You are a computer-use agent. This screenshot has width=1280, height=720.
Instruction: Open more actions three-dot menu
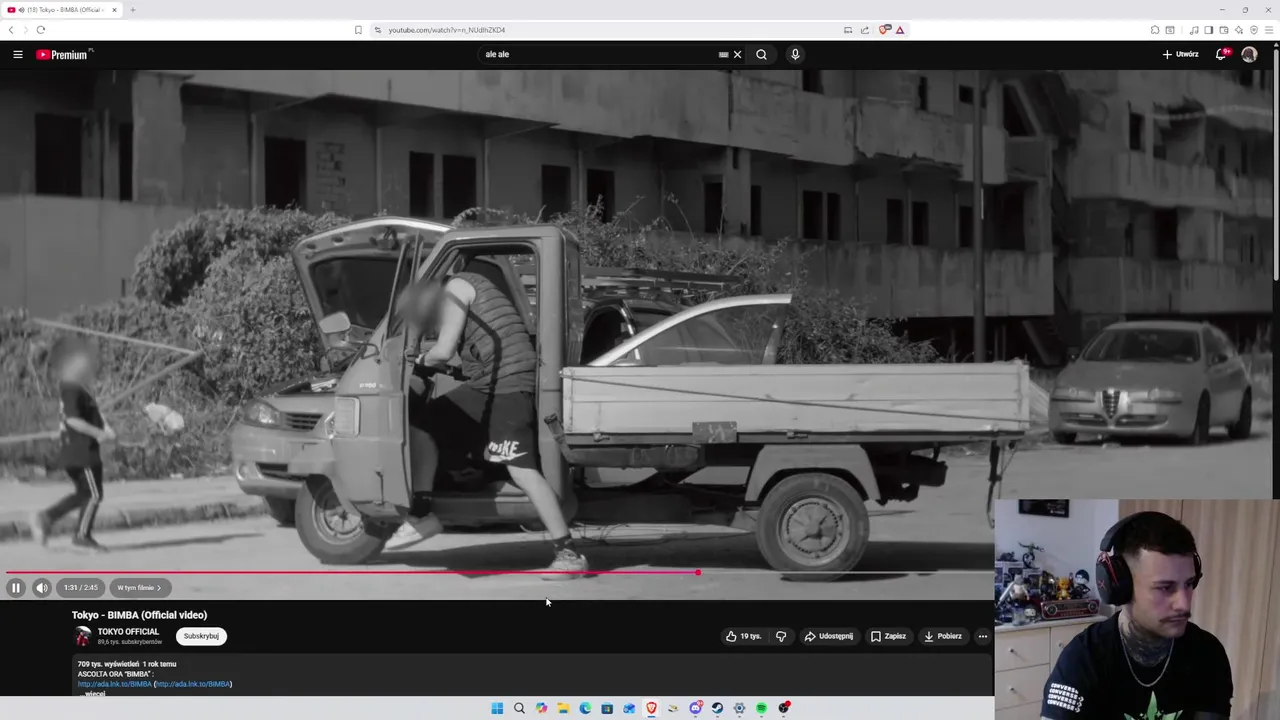tap(982, 636)
